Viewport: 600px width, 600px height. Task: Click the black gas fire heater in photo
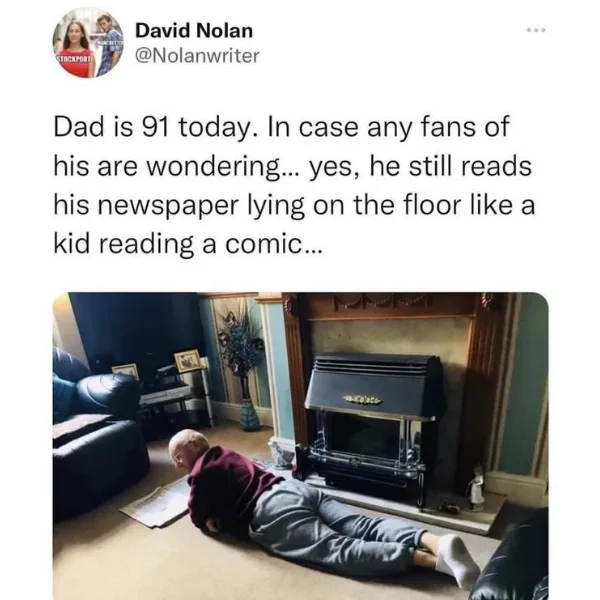tap(373, 425)
